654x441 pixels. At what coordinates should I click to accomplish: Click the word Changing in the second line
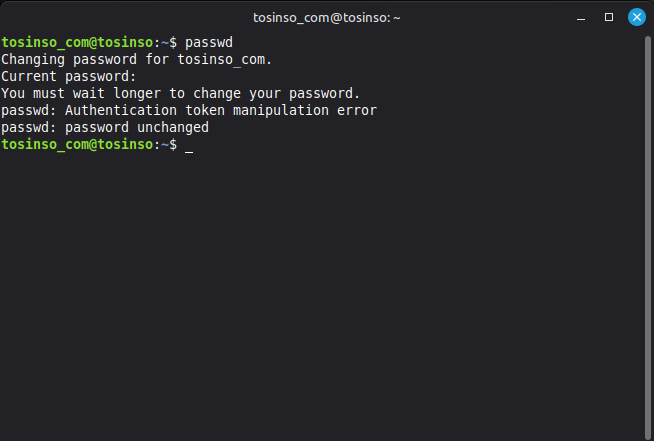[33, 60]
